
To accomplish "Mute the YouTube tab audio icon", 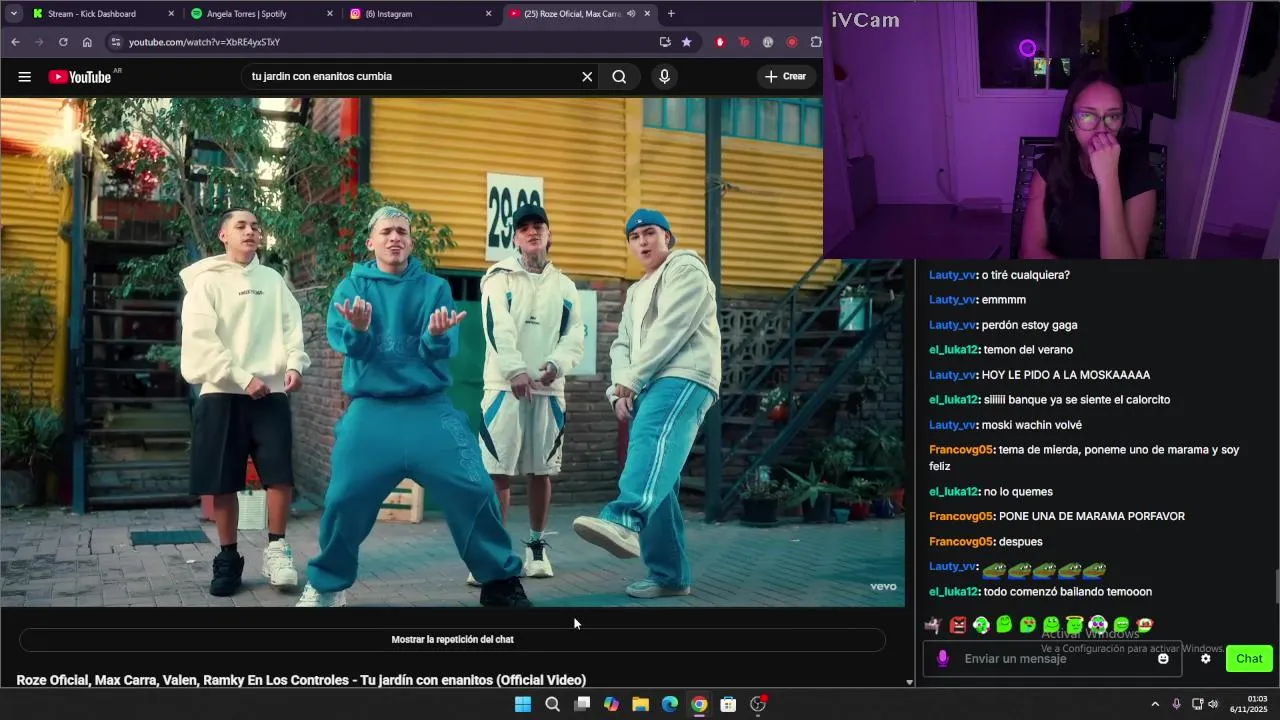I will click(631, 14).
